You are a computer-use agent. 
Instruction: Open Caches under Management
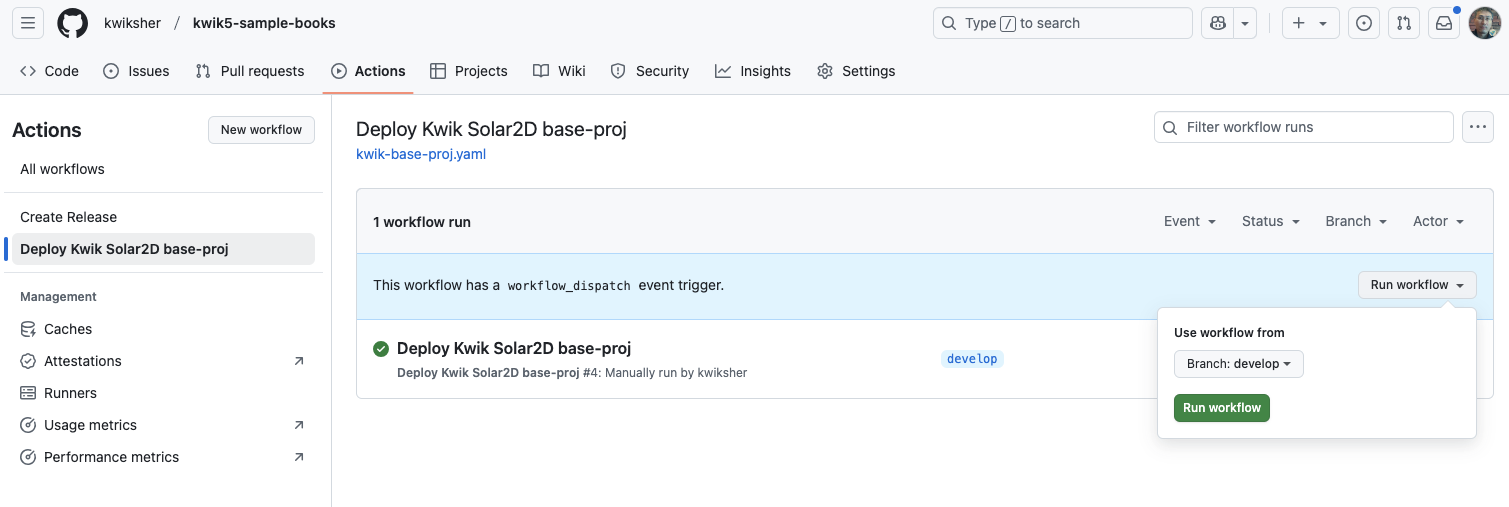coord(163,329)
